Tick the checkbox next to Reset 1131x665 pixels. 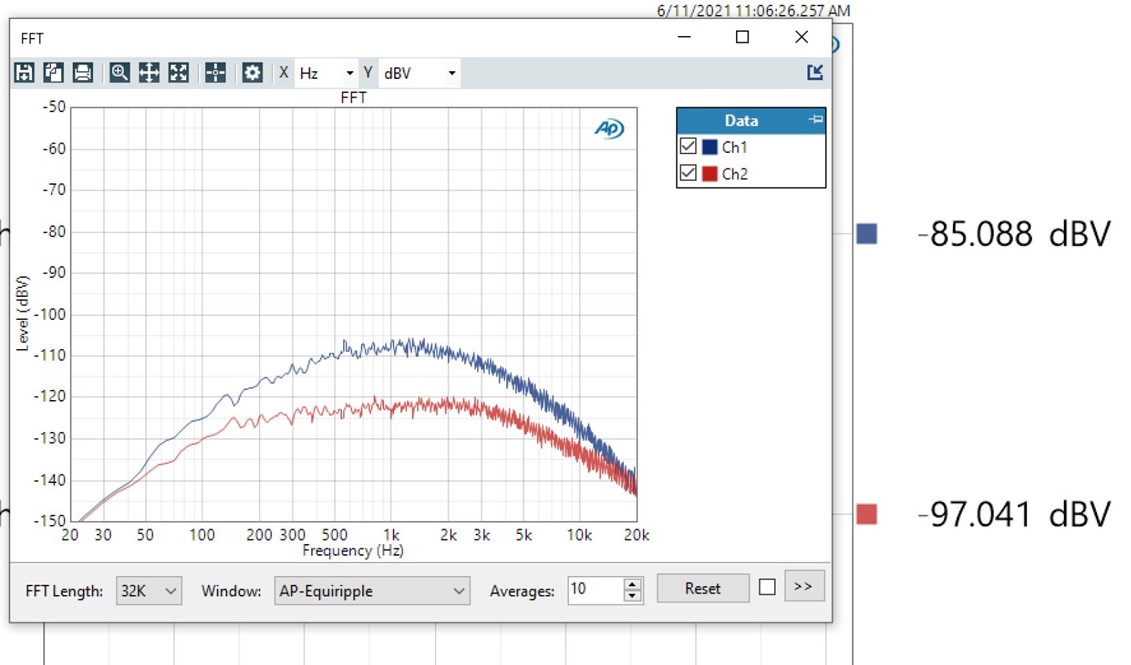tap(767, 588)
